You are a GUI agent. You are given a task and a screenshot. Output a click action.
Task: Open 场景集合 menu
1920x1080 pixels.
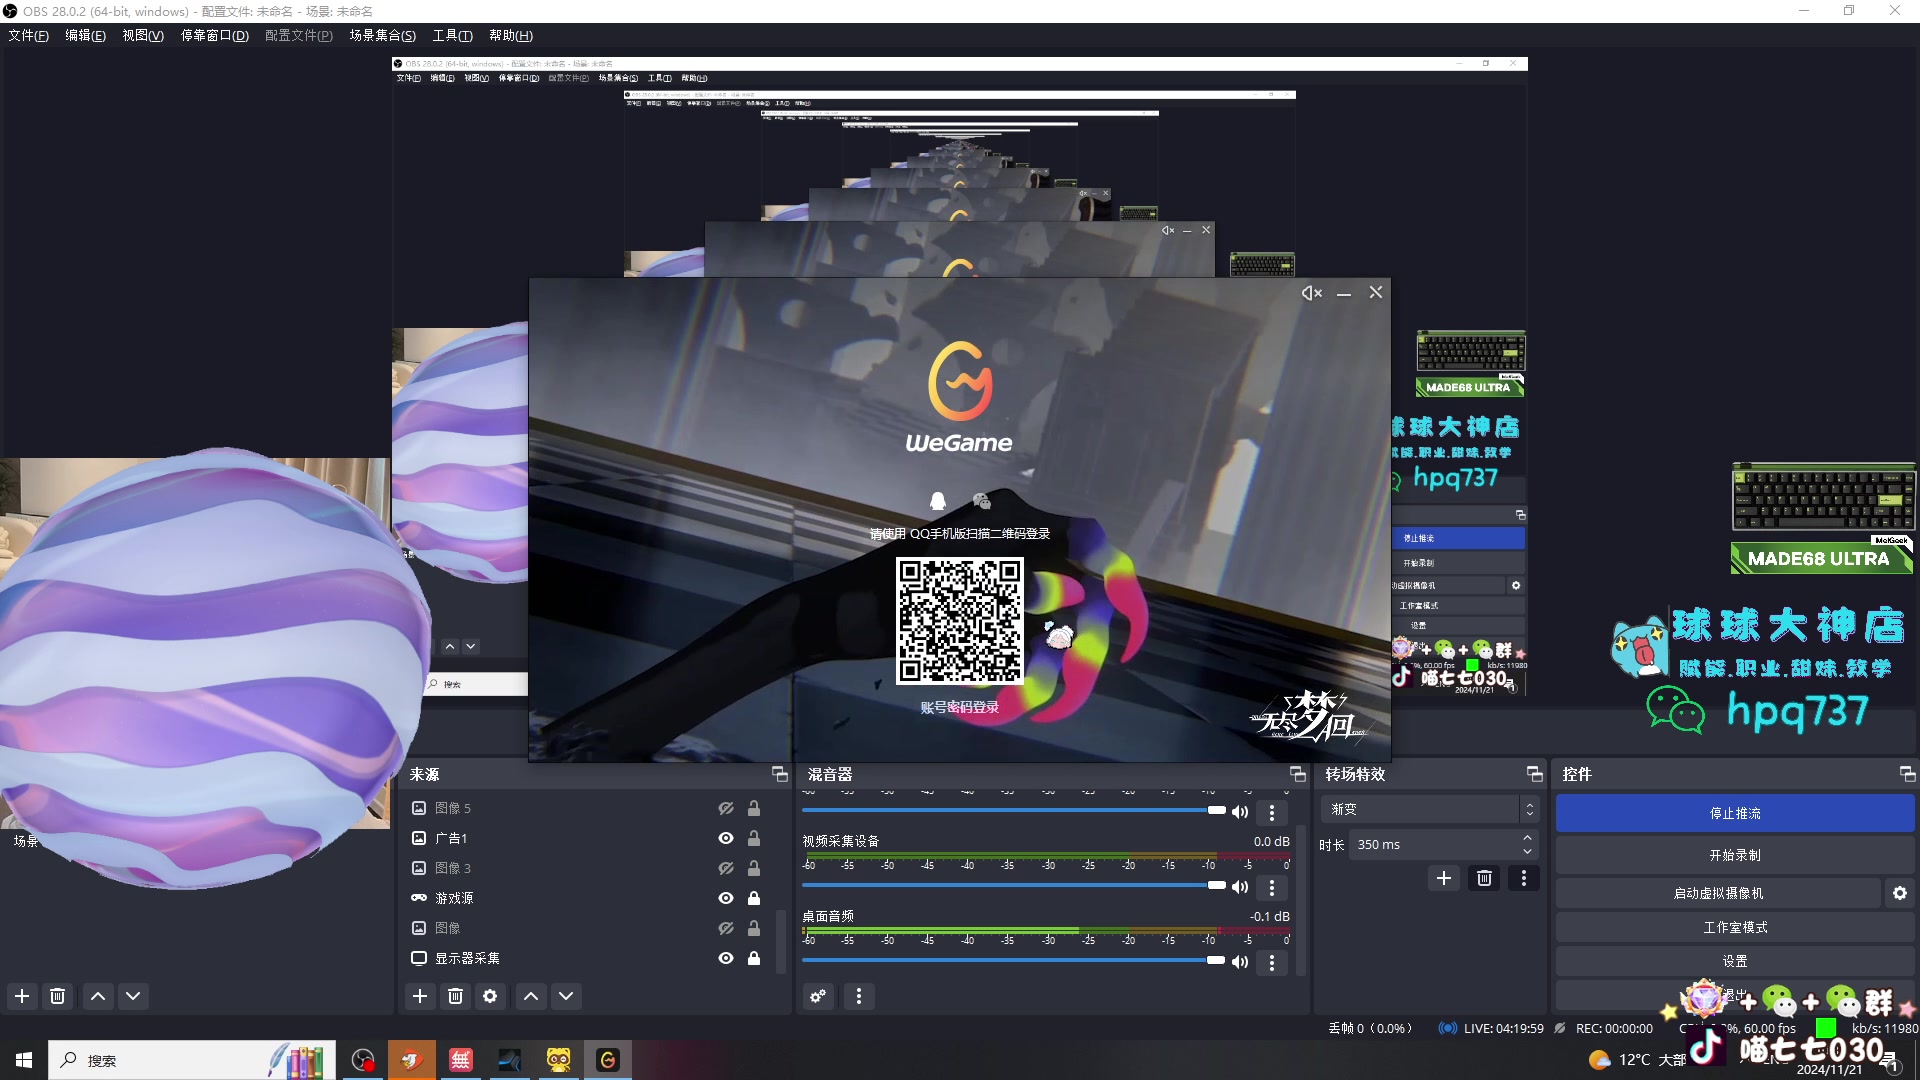click(382, 35)
